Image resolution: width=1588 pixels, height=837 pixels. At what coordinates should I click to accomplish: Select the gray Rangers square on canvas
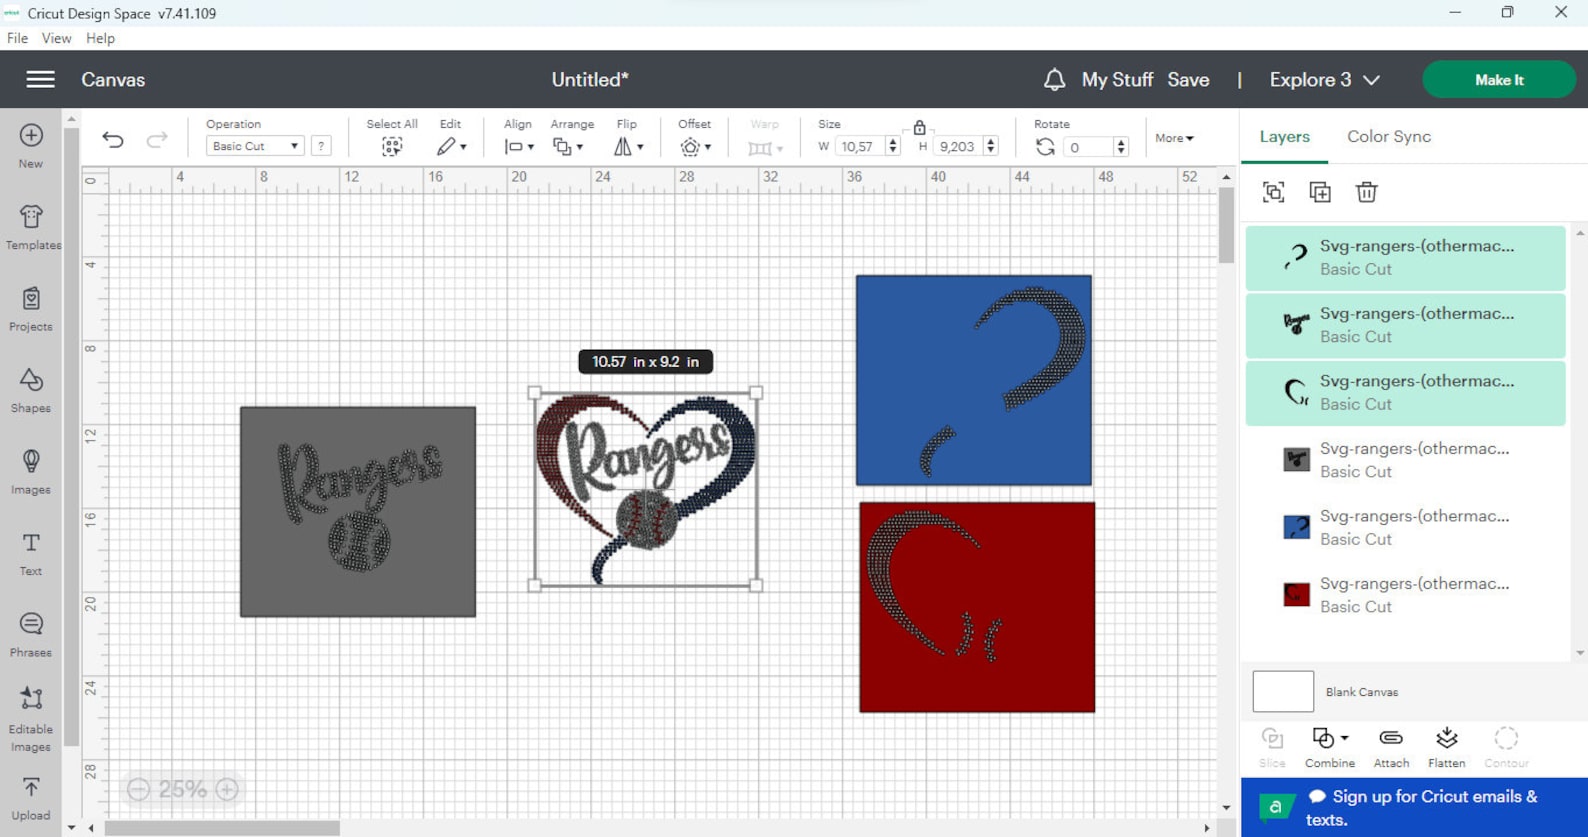click(x=358, y=511)
